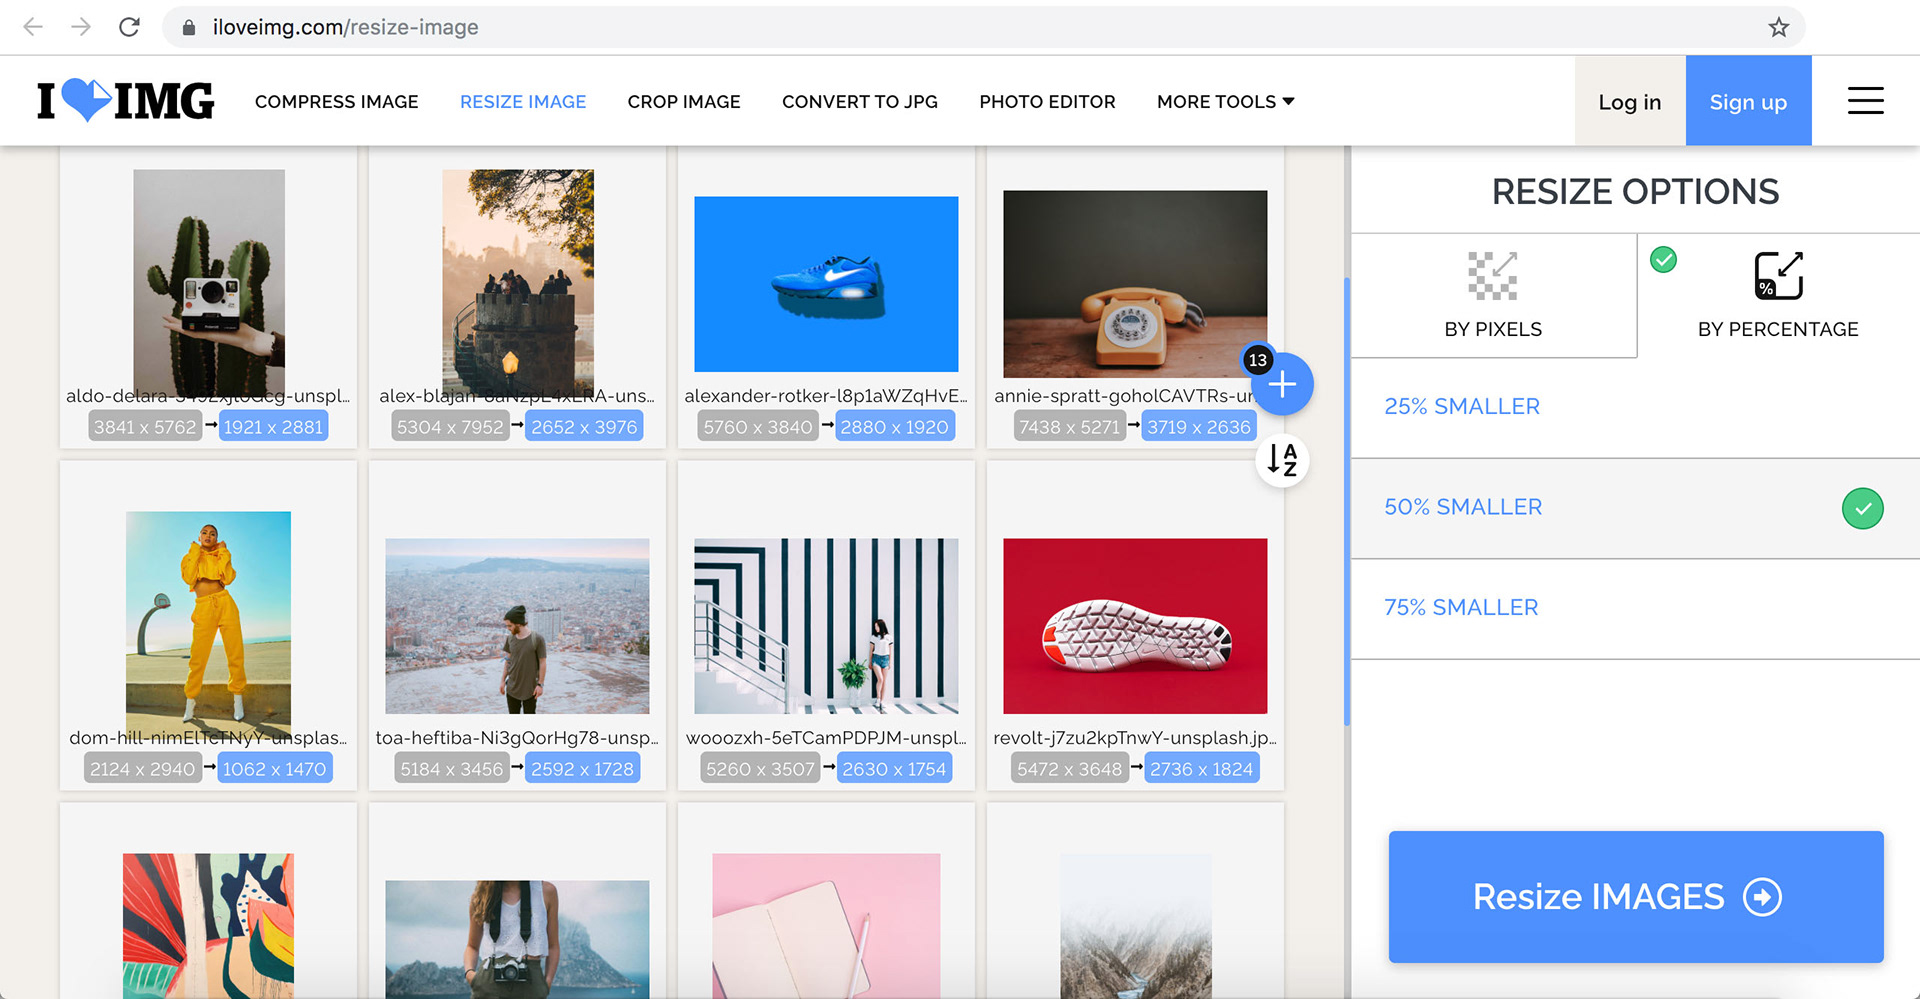This screenshot has width=1920, height=999.
Task: Click the Sign up button
Action: 1748,101
